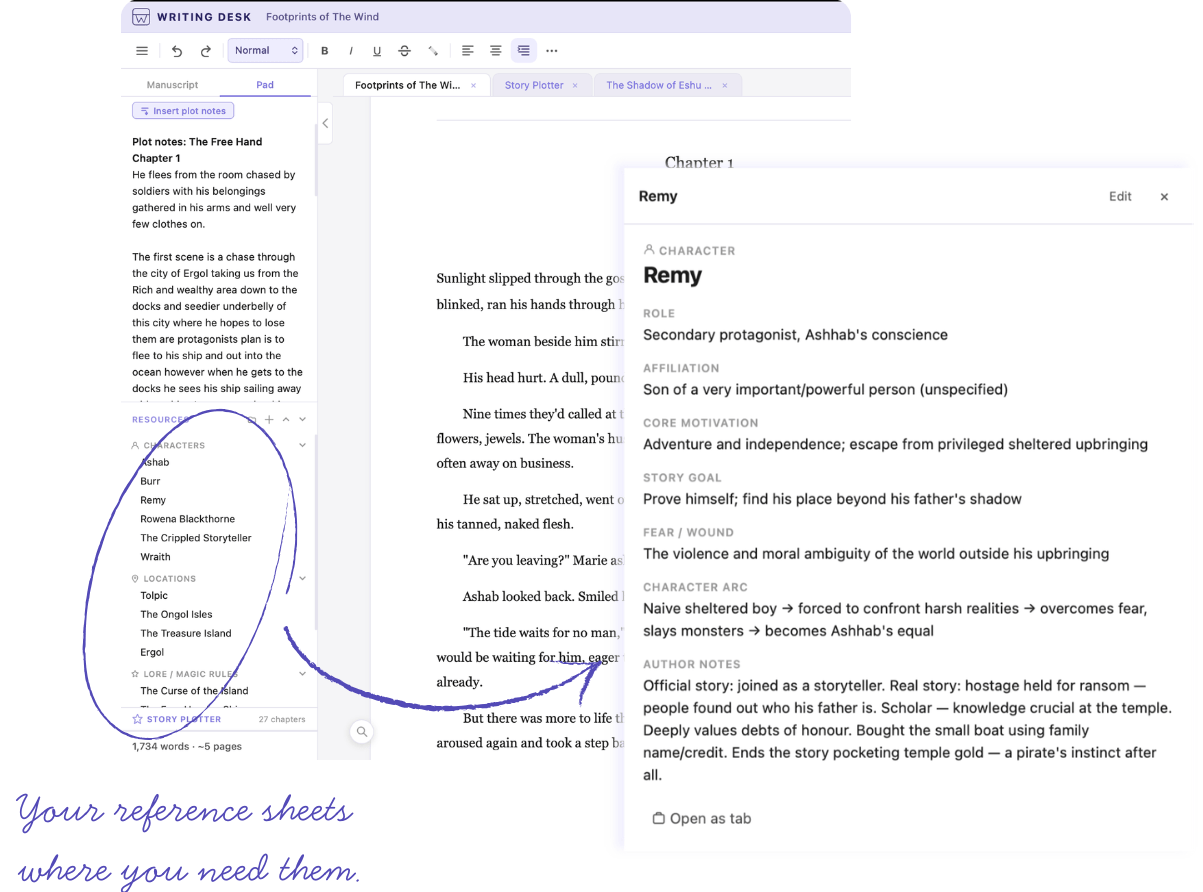Collapse the Locations section chevron
Image resolution: width=1203 pixels, height=892 pixels.
coord(303,578)
